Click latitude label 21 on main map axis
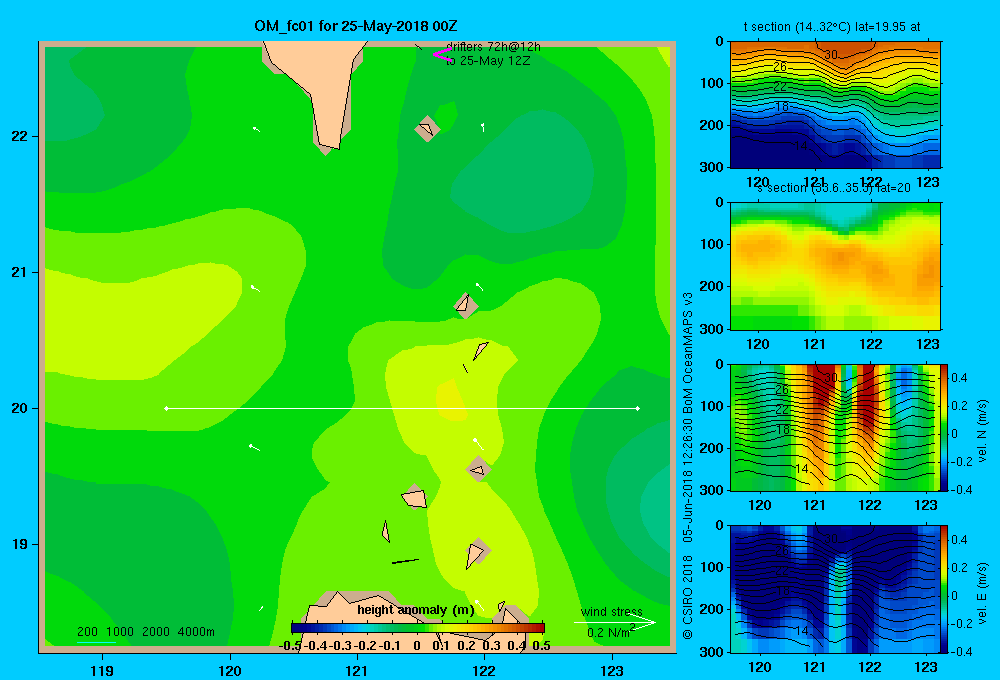The height and width of the screenshot is (680, 1000). [20, 272]
